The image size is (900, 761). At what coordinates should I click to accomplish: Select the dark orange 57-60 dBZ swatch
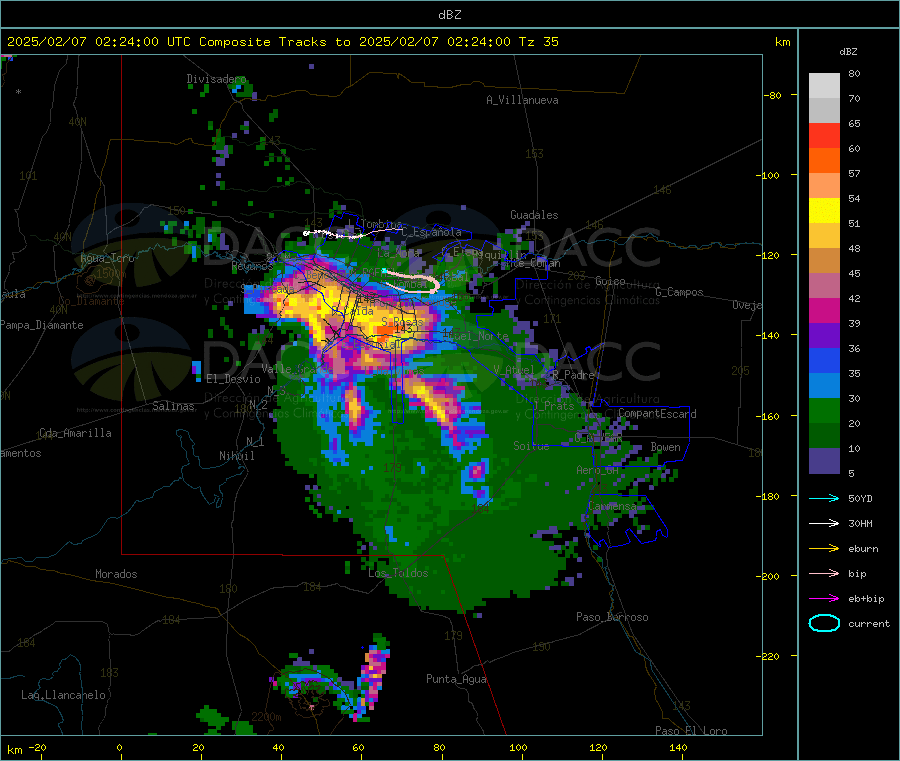824,161
